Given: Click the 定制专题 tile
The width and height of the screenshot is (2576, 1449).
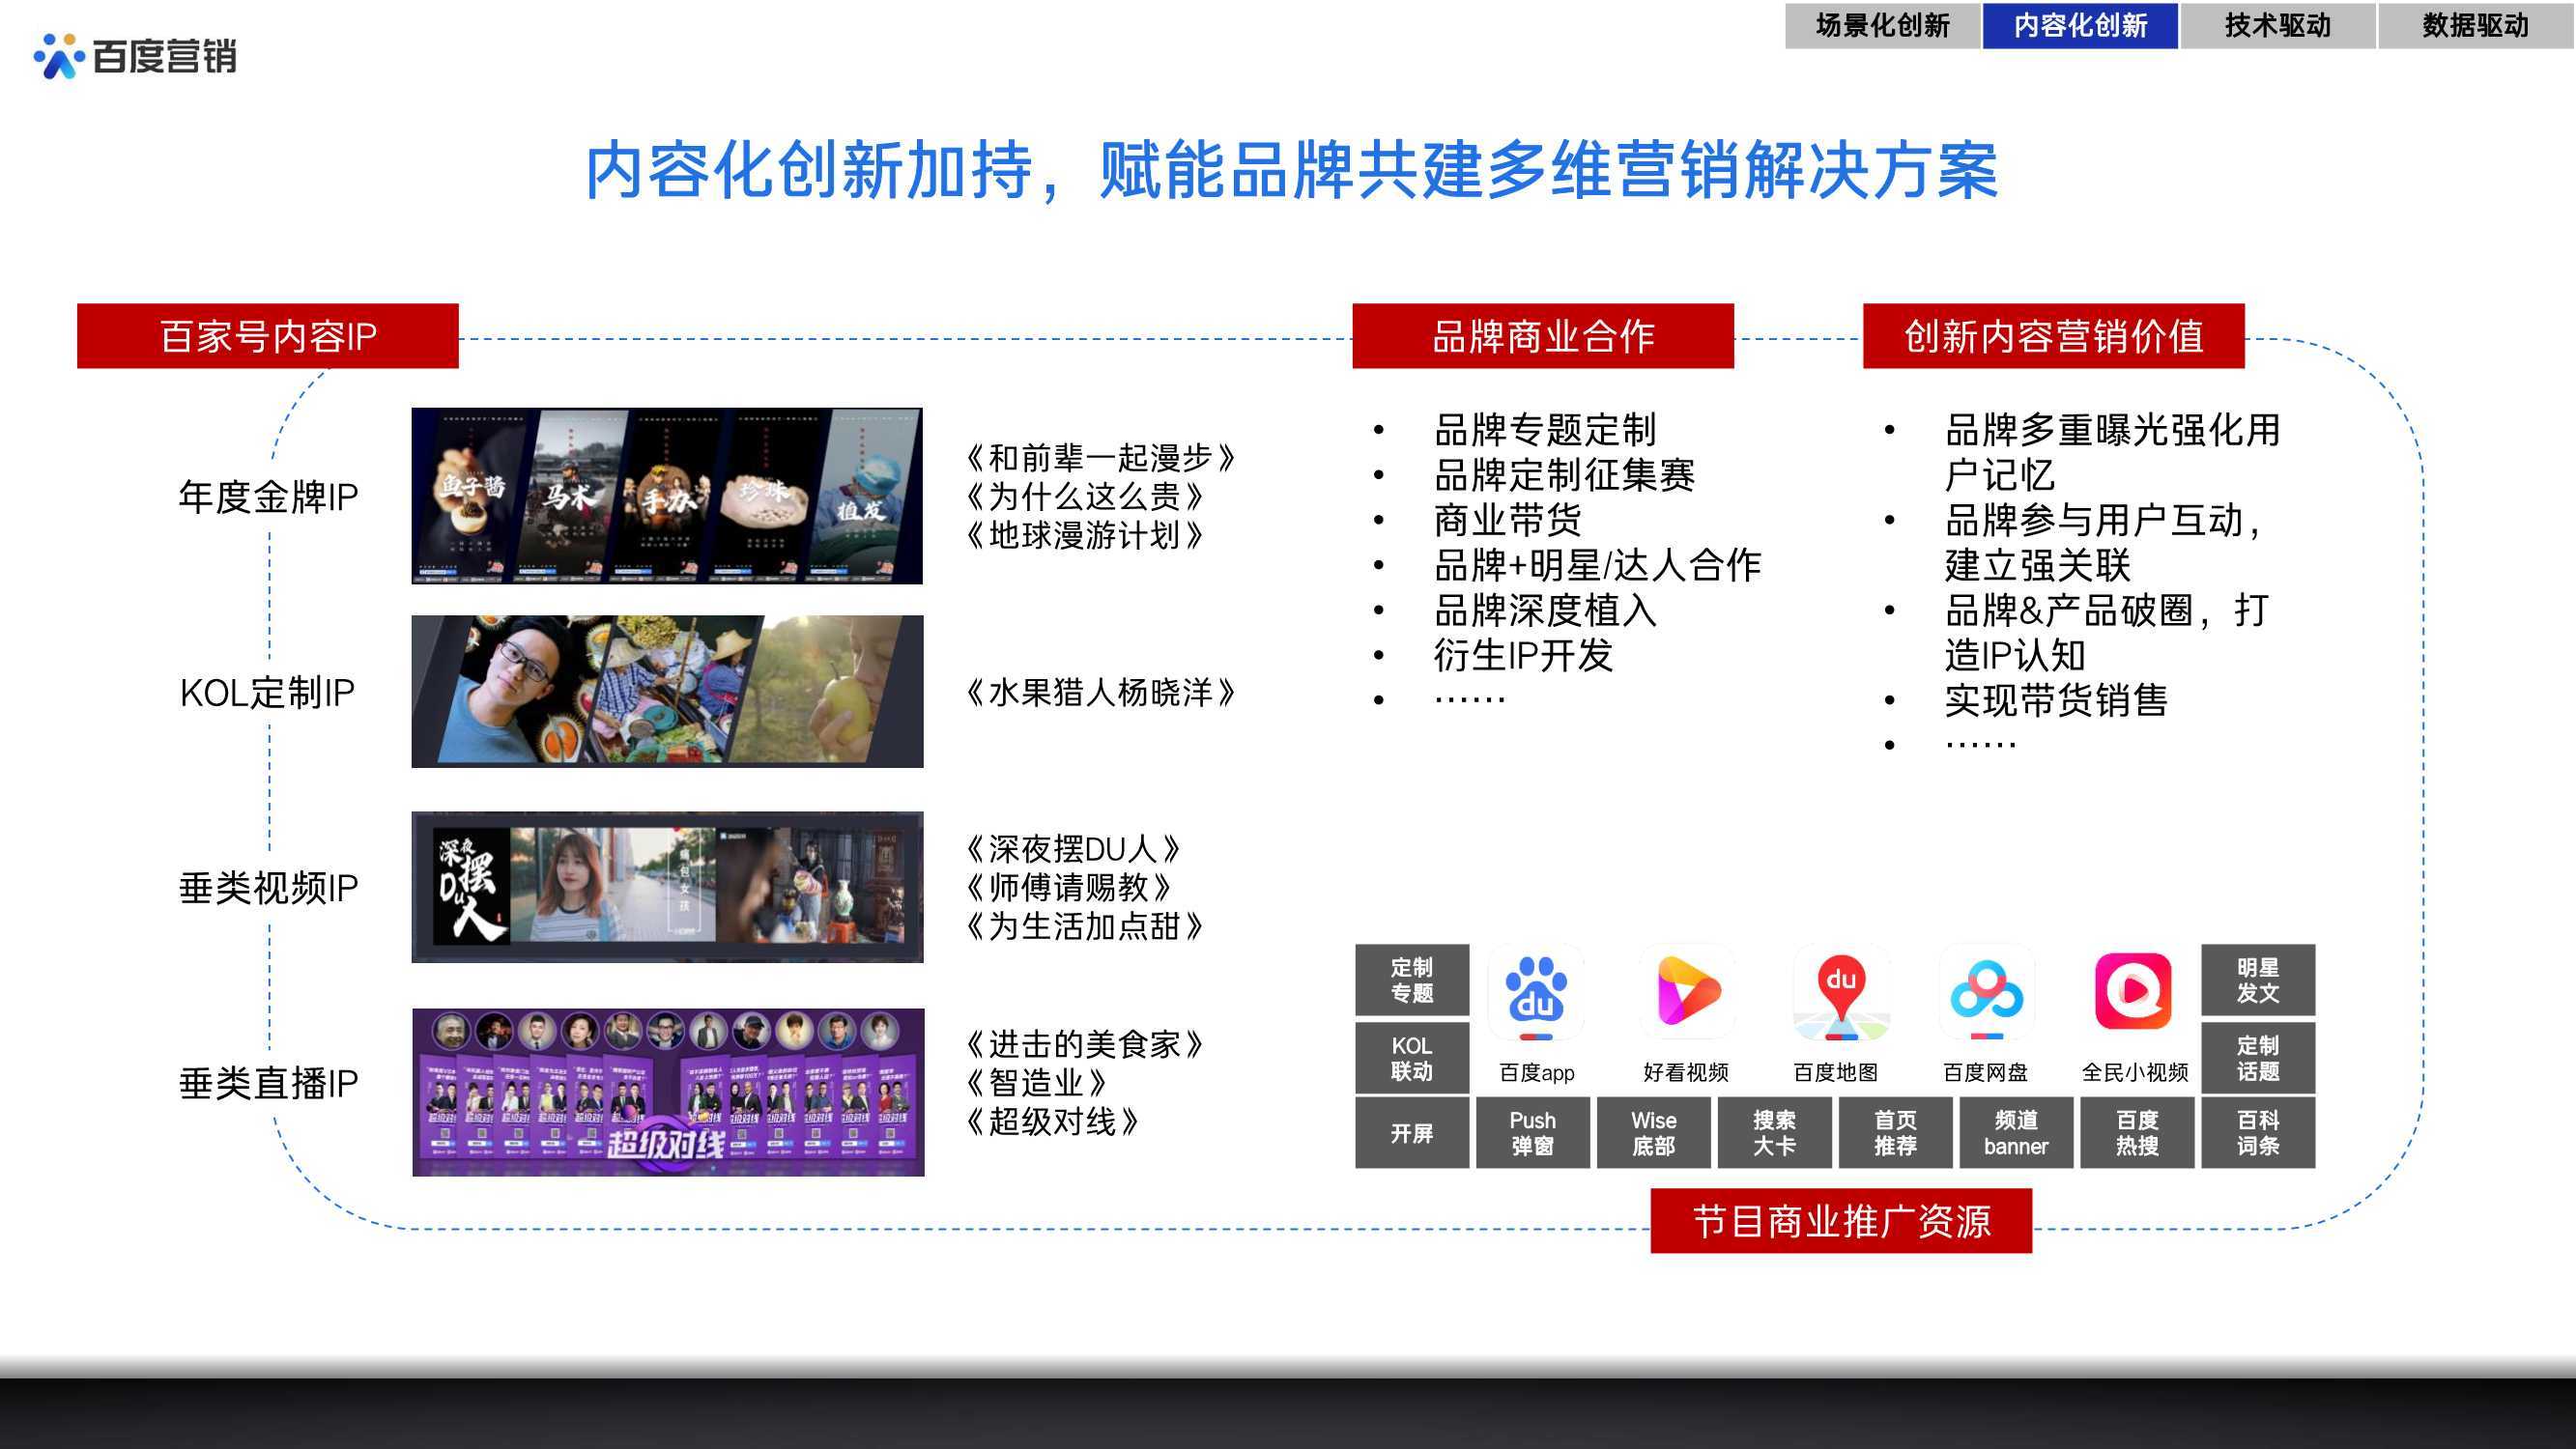Looking at the screenshot, I should (x=1412, y=980).
